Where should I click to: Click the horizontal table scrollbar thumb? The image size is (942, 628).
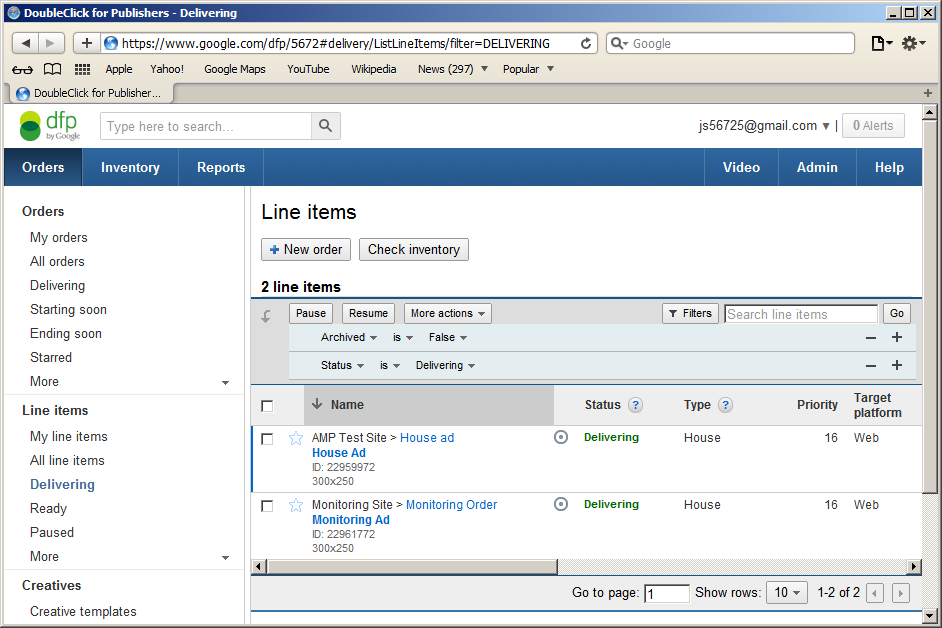(413, 566)
